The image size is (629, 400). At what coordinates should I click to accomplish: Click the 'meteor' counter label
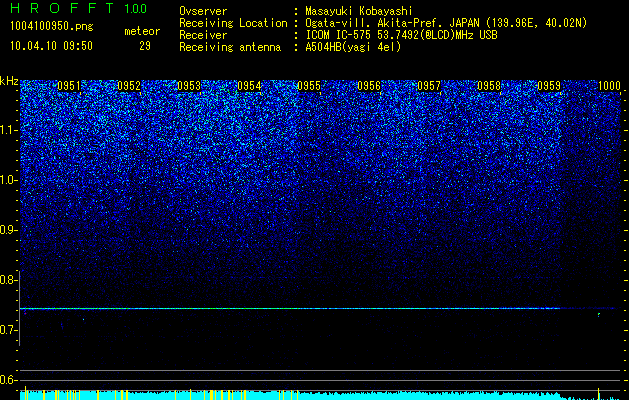coord(142,31)
